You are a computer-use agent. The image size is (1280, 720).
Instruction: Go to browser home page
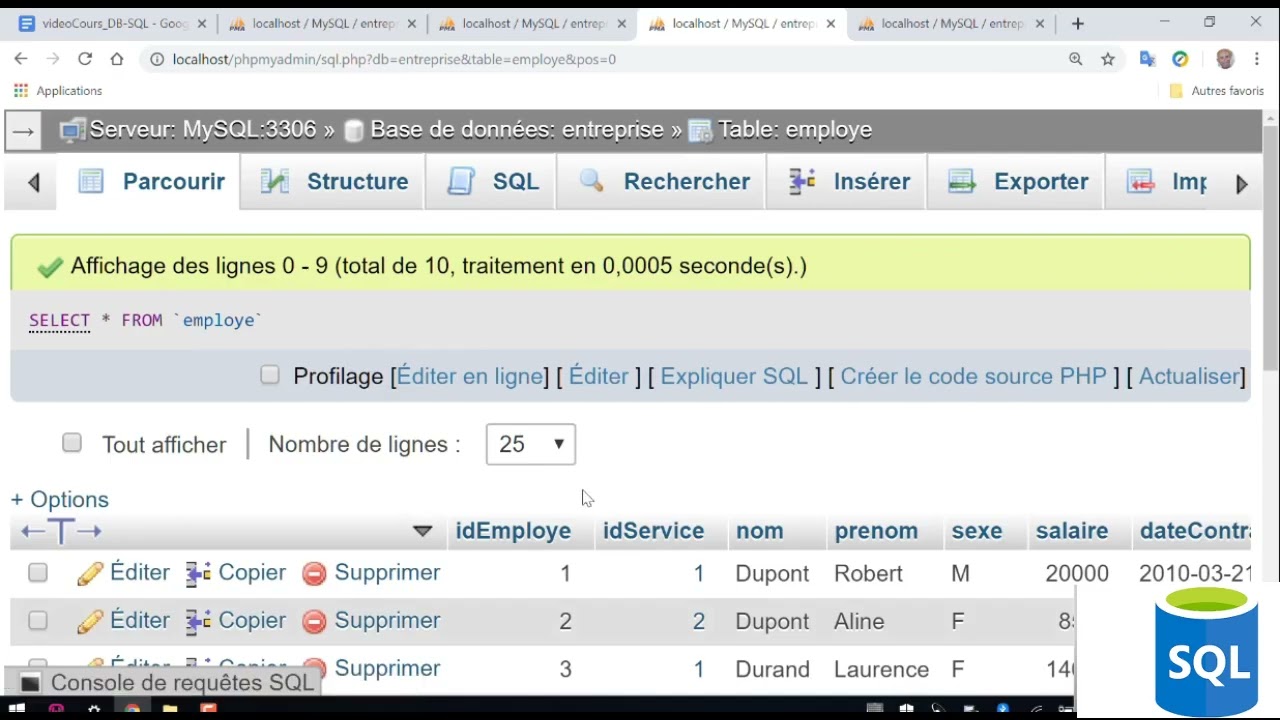click(117, 59)
